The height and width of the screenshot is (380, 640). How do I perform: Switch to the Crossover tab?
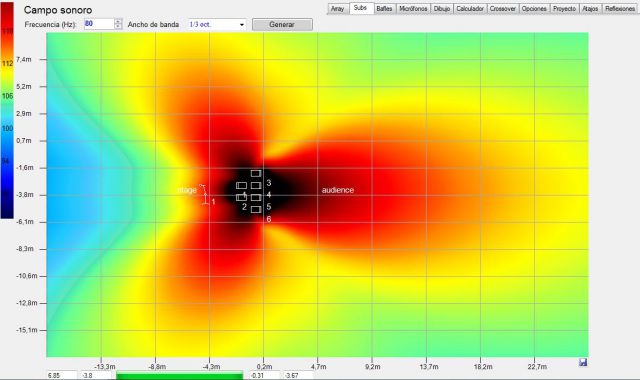(502, 9)
